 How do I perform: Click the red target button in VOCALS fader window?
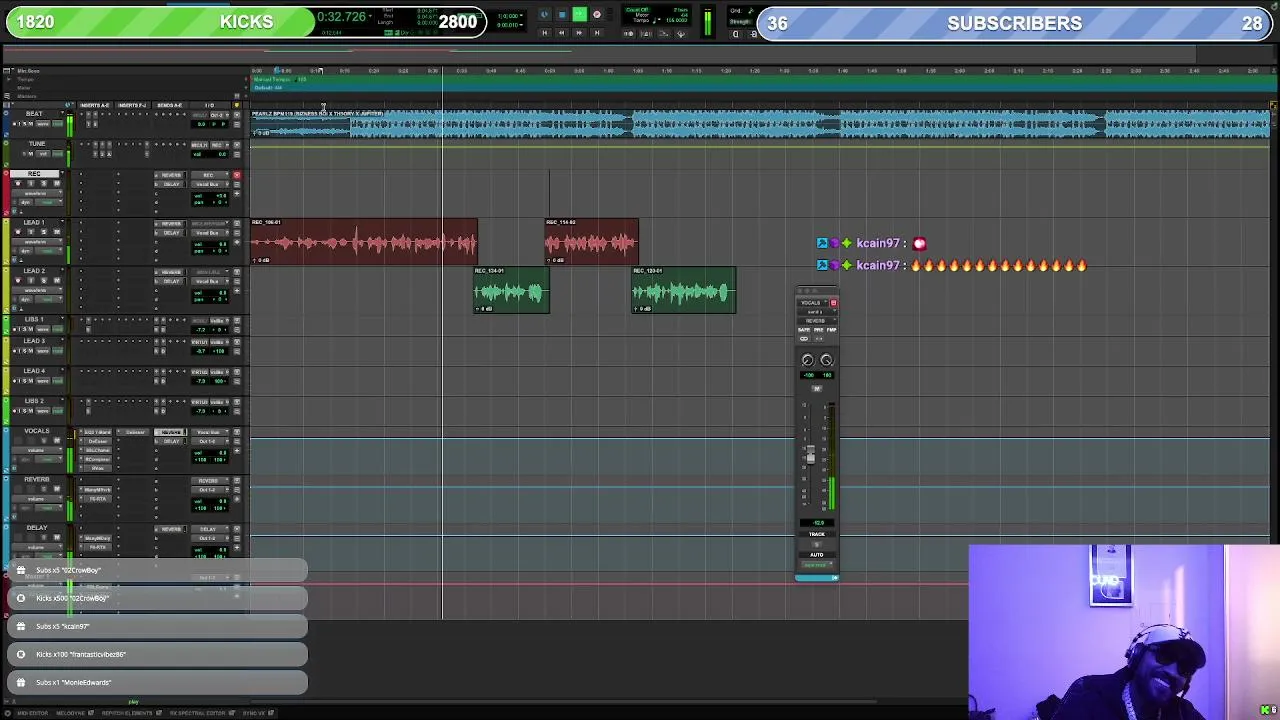pos(833,303)
